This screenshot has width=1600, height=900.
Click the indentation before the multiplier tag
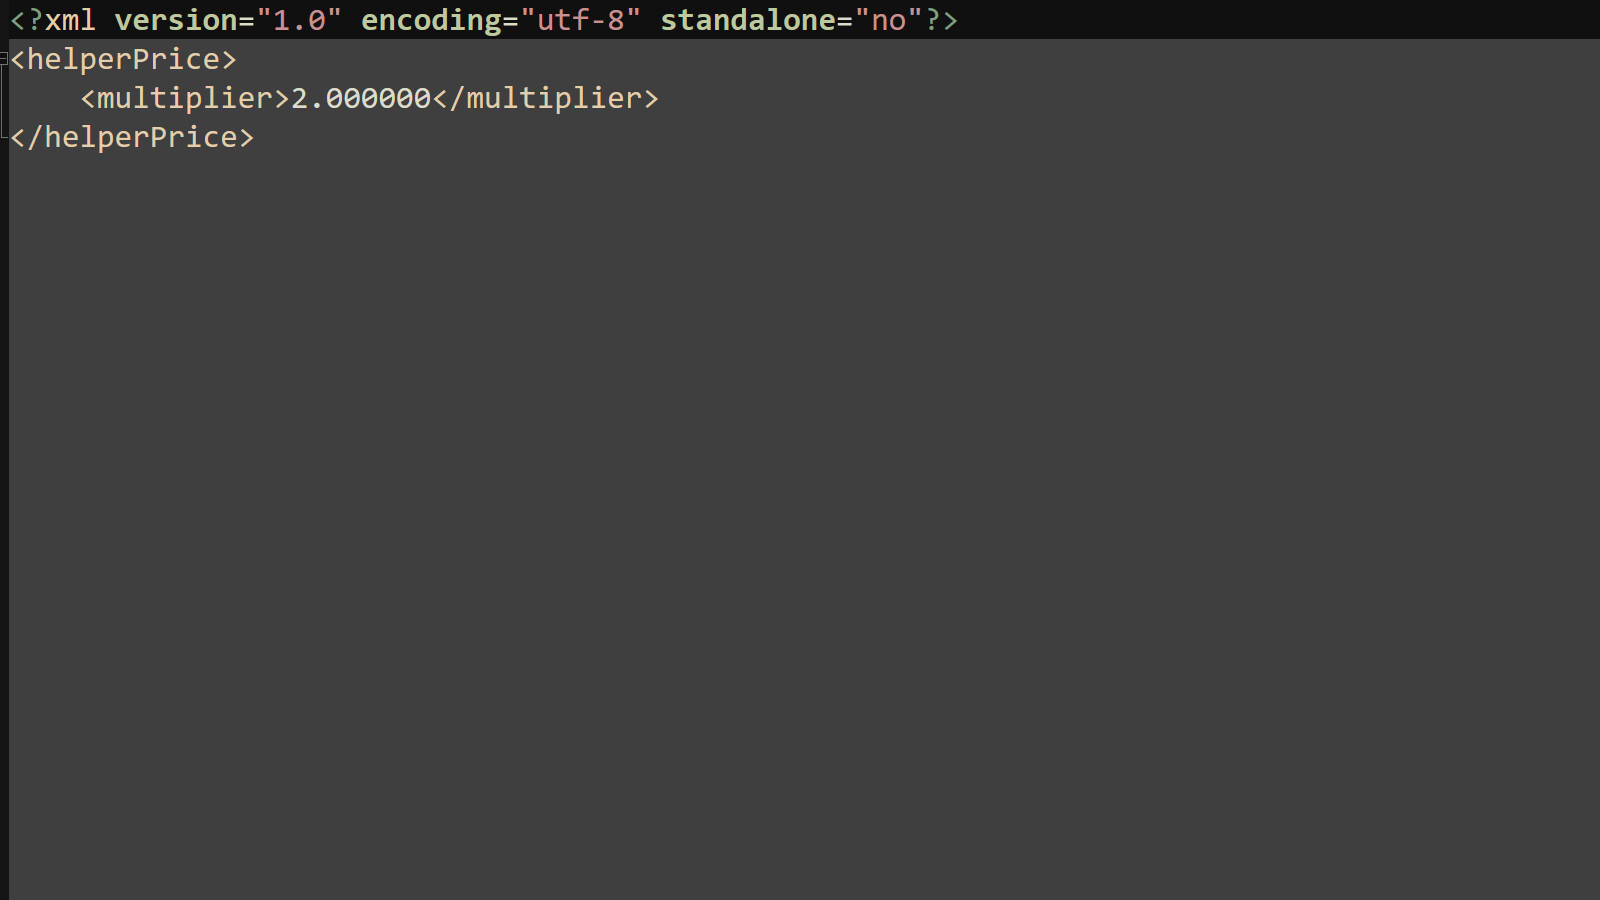click(x=45, y=98)
